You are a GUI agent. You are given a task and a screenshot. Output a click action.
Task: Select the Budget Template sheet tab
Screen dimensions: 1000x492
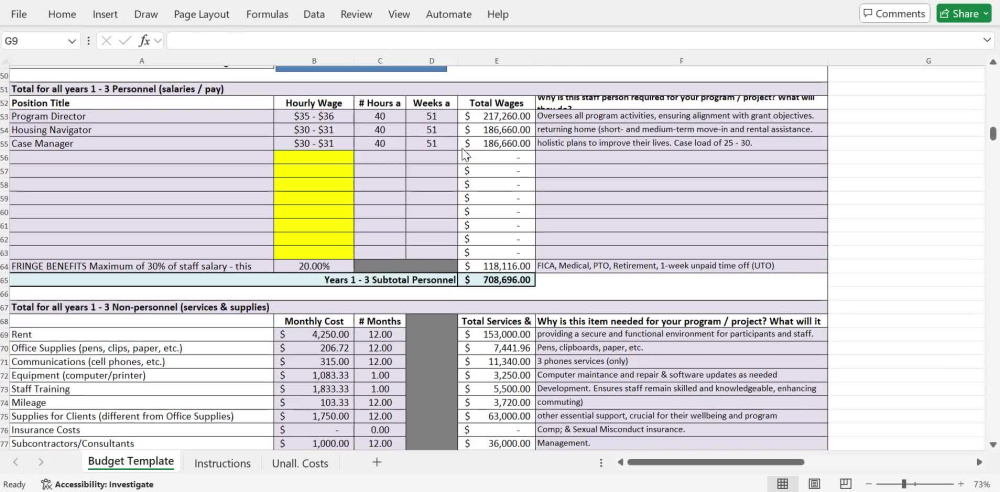tap(131, 461)
